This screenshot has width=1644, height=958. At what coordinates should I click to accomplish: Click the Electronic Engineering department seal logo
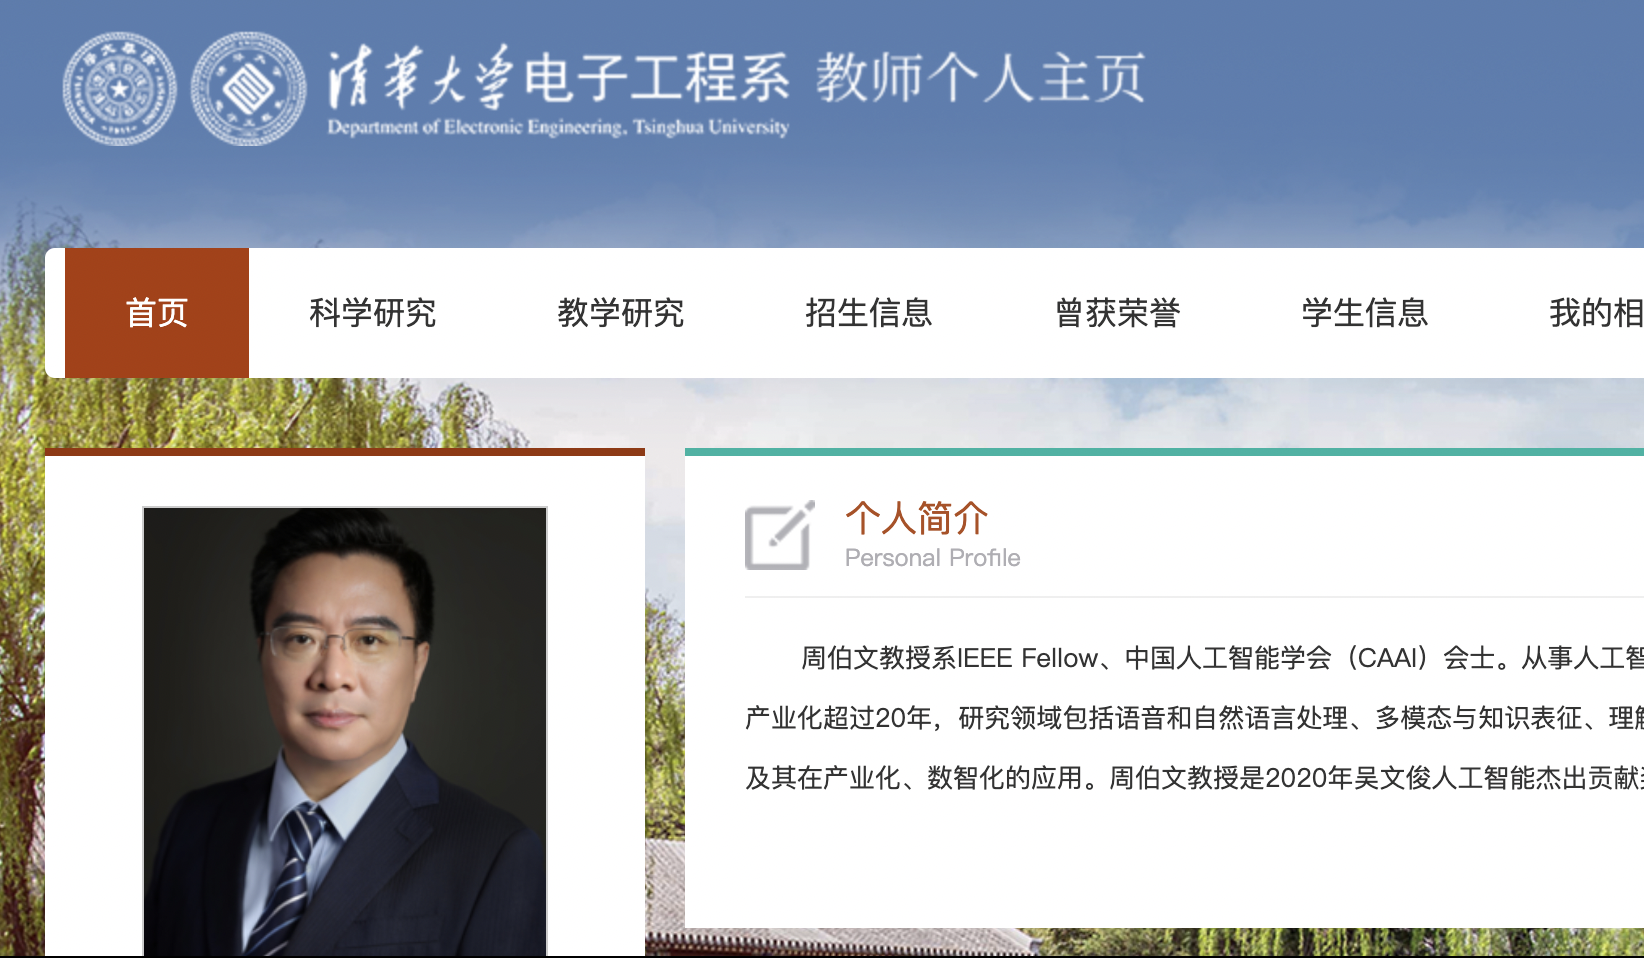(249, 88)
